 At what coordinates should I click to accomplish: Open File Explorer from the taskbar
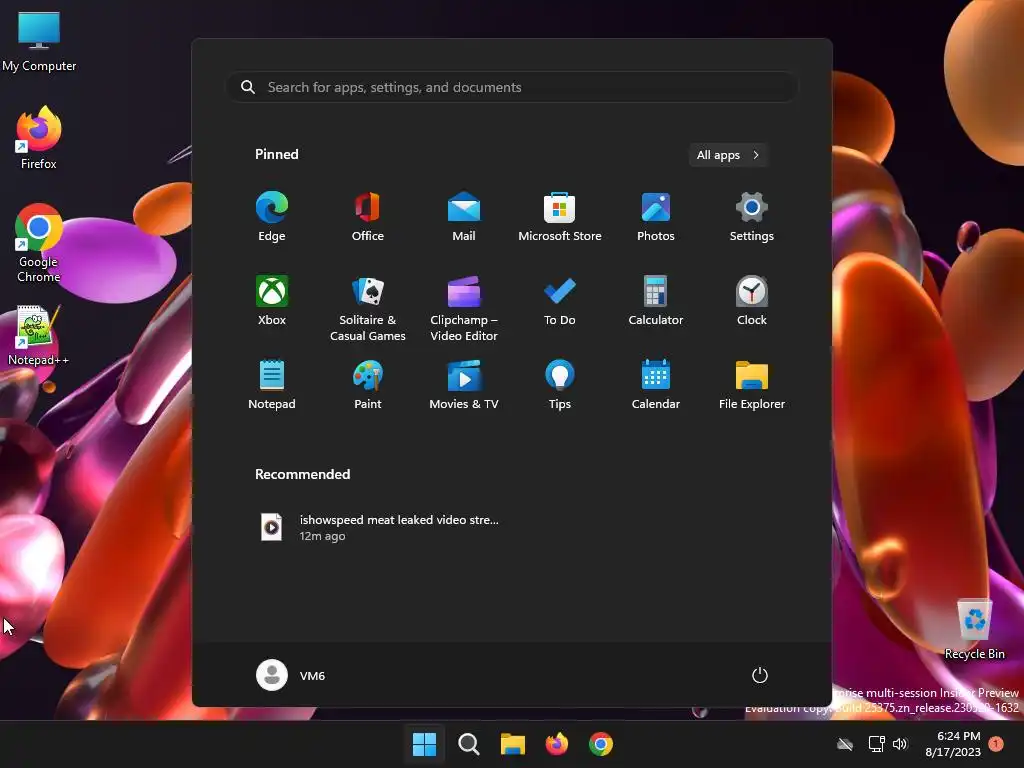[513, 744]
